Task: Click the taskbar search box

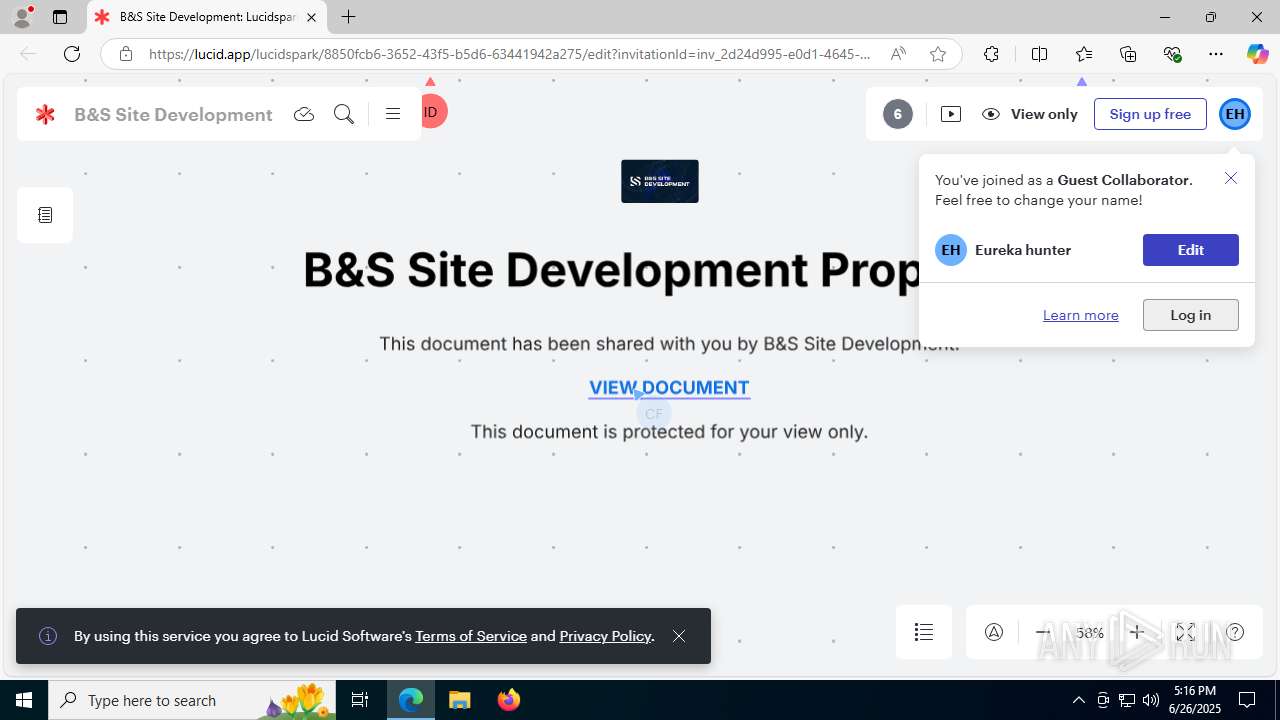Action: coord(192,700)
